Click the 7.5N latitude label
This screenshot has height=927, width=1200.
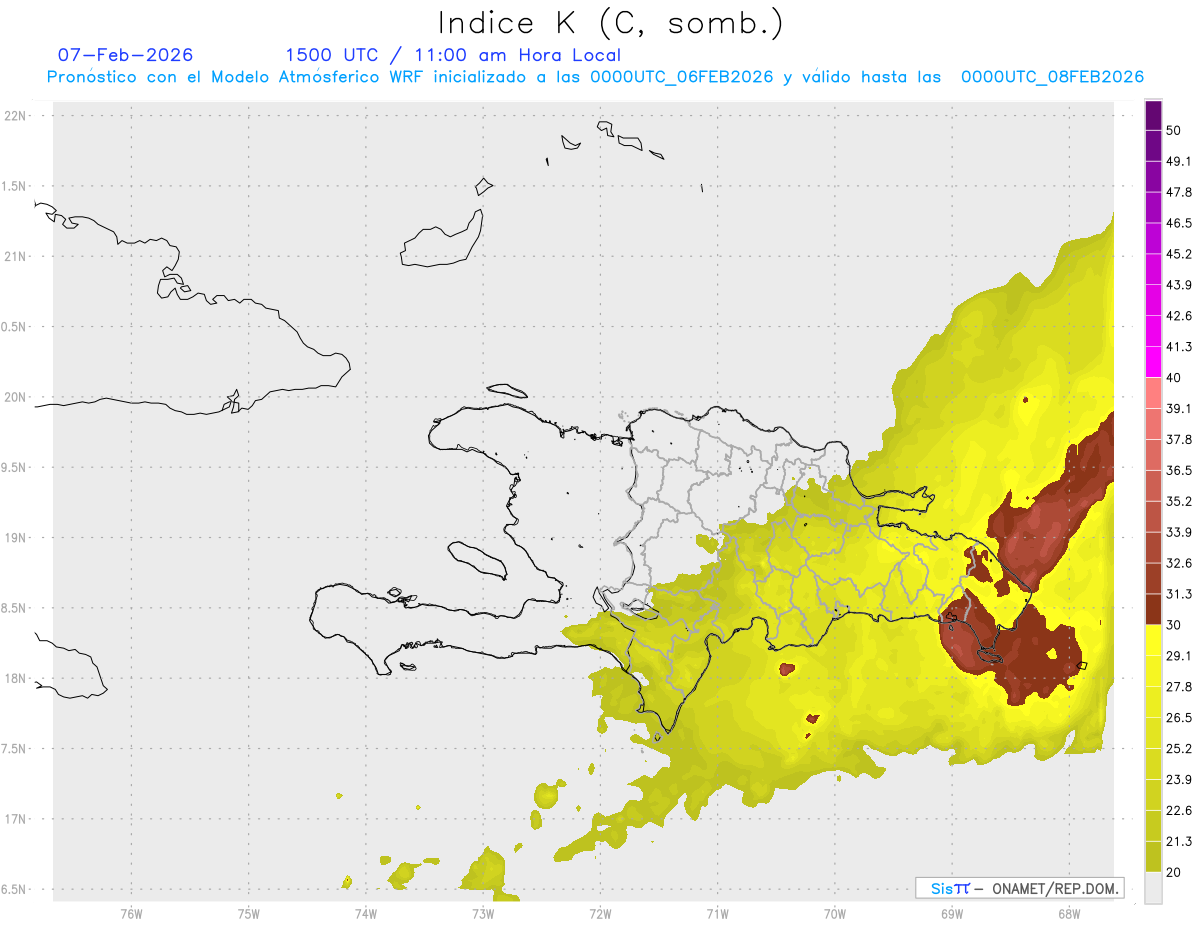click(15, 749)
